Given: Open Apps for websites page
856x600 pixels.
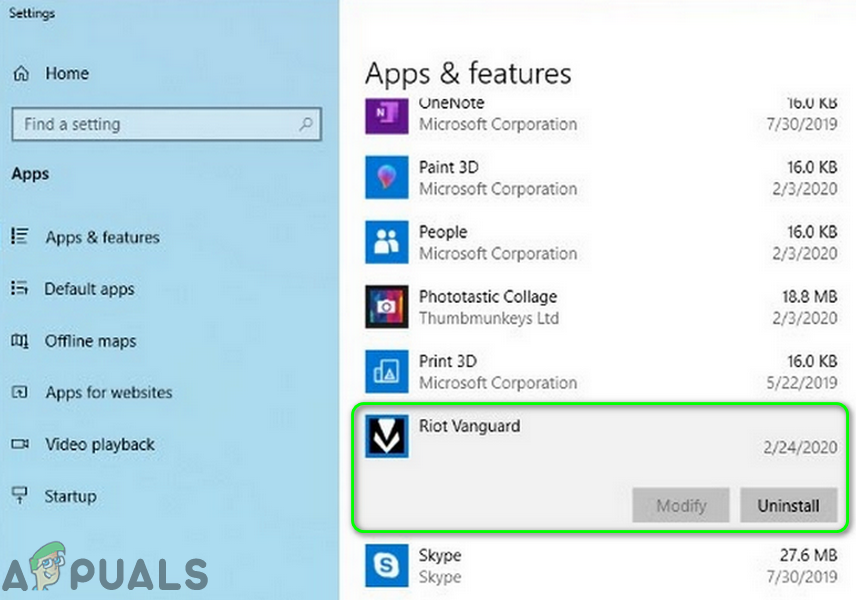Looking at the screenshot, I should [x=108, y=393].
